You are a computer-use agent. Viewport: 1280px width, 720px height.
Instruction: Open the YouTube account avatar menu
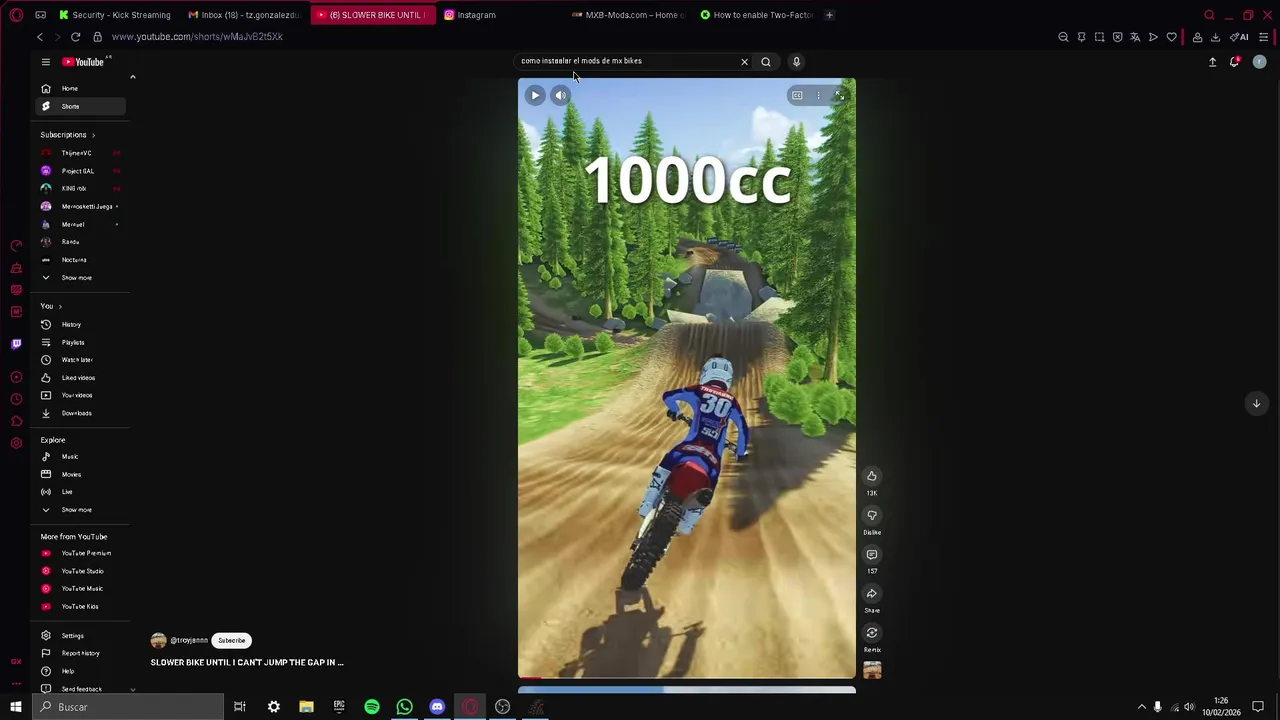click(x=1259, y=62)
